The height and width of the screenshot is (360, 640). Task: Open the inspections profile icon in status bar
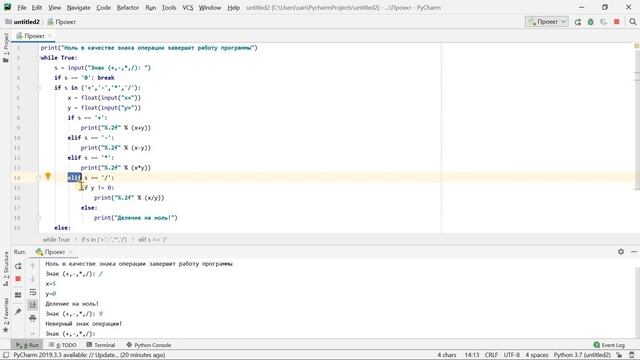[x=632, y=355]
